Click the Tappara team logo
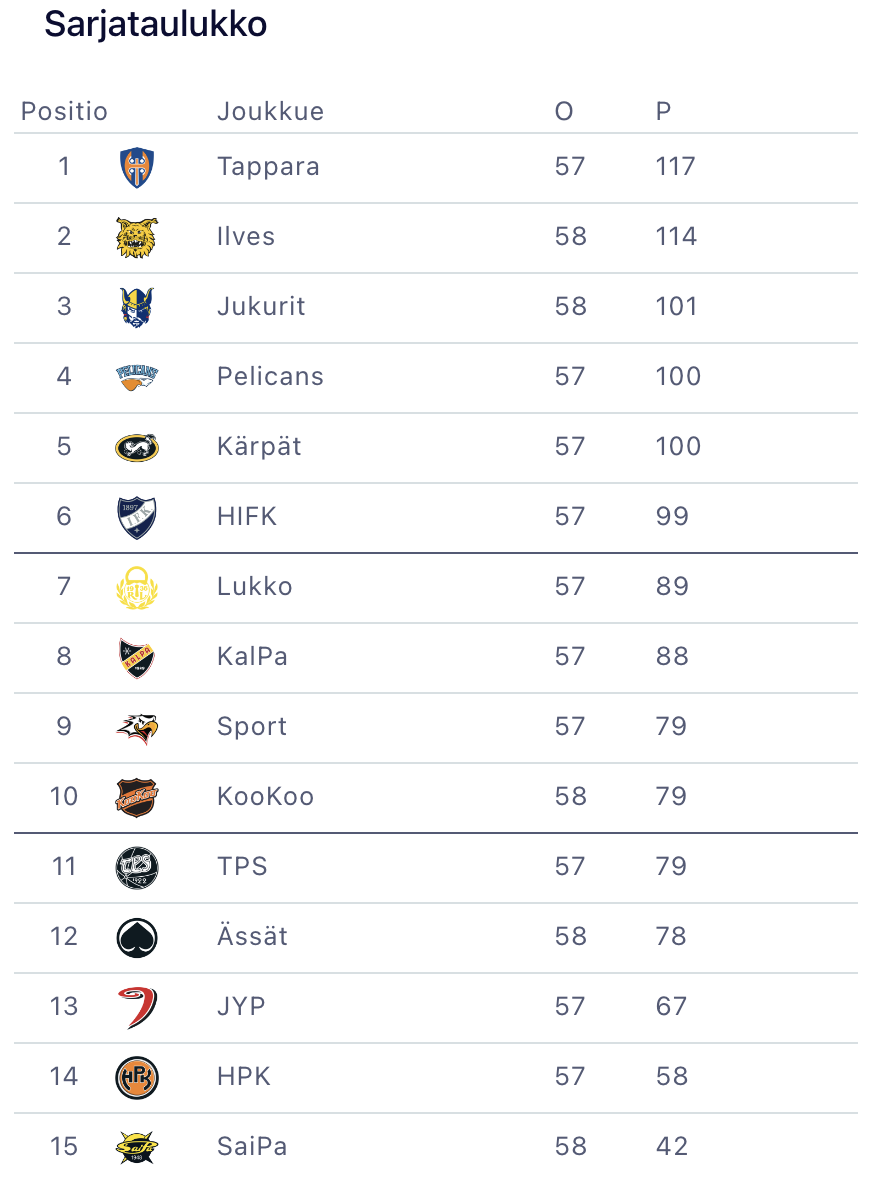Screen dimensions: 872x1188 click(x=137, y=167)
